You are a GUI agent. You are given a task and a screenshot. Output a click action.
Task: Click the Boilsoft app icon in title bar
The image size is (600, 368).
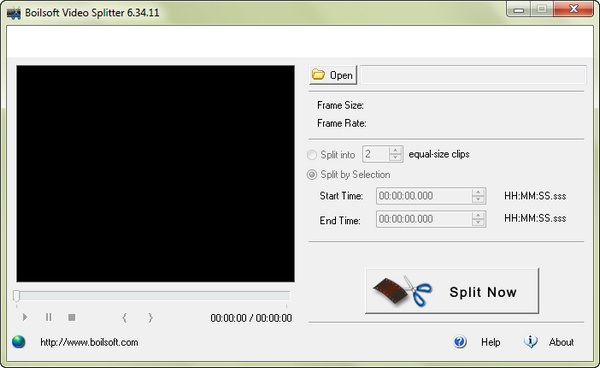pyautogui.click(x=14, y=13)
